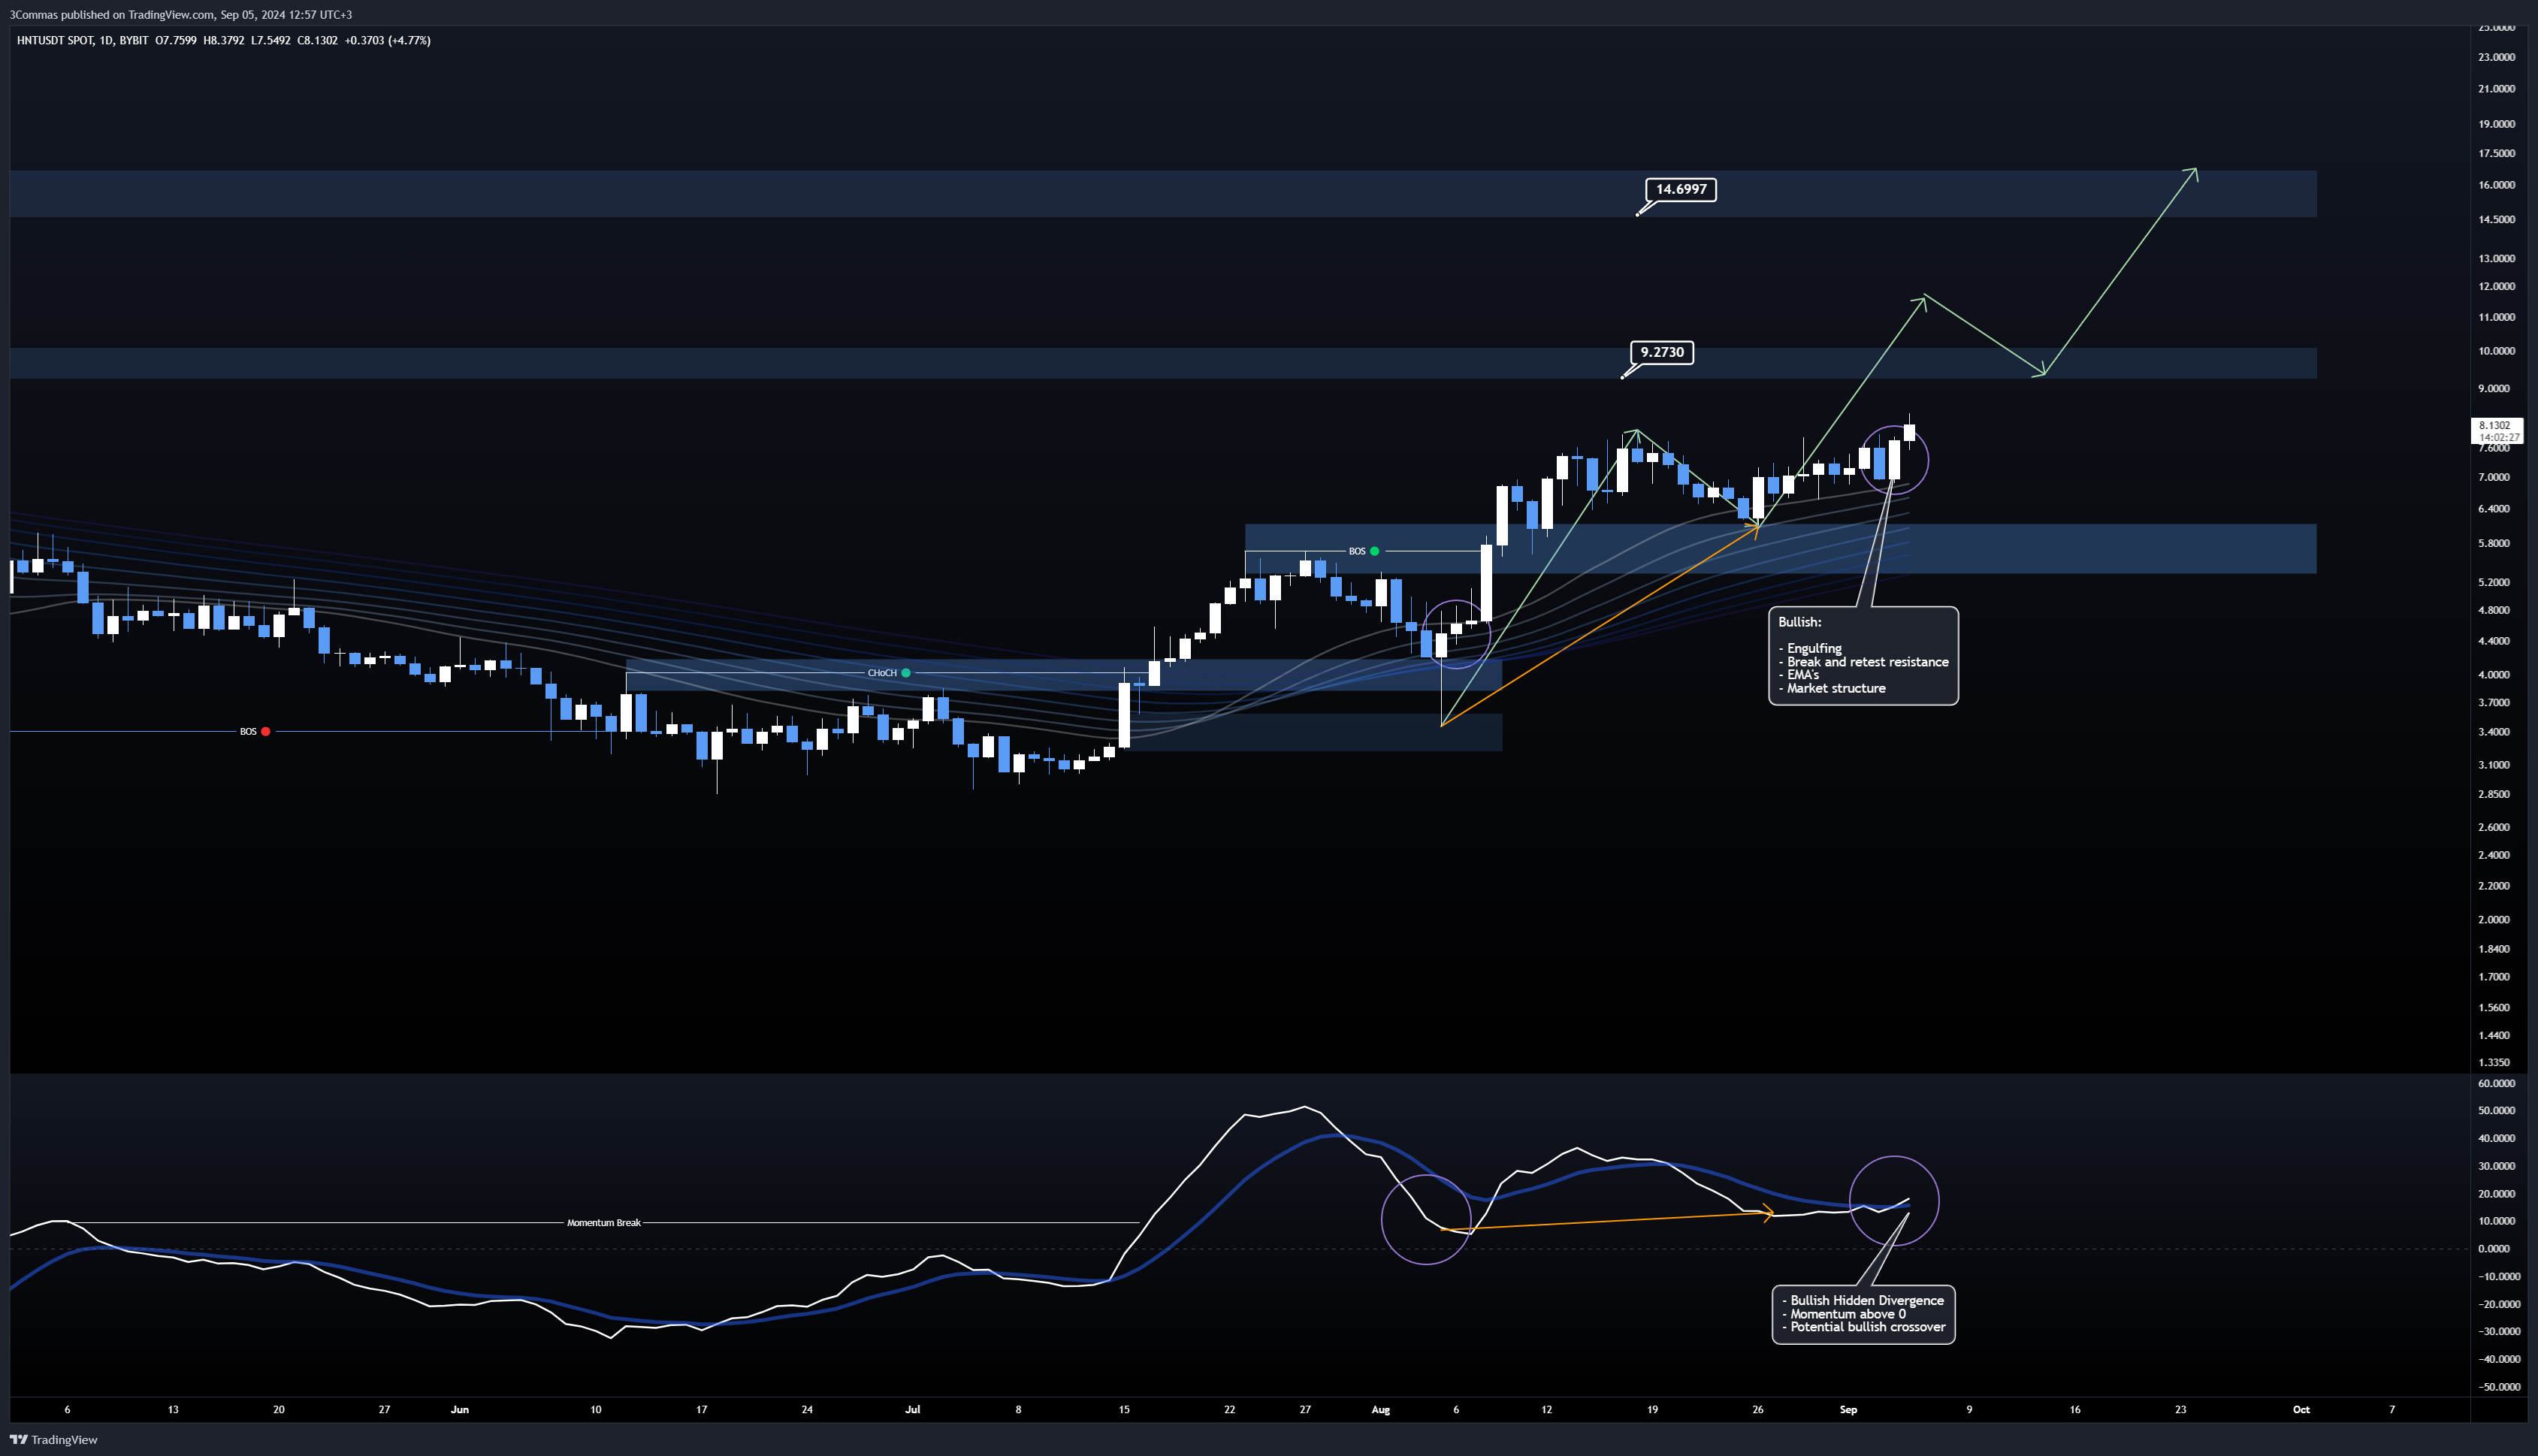Viewport: 2538px width, 1456px height.
Task: Click the Jul label on the date axis
Action: pos(912,1410)
